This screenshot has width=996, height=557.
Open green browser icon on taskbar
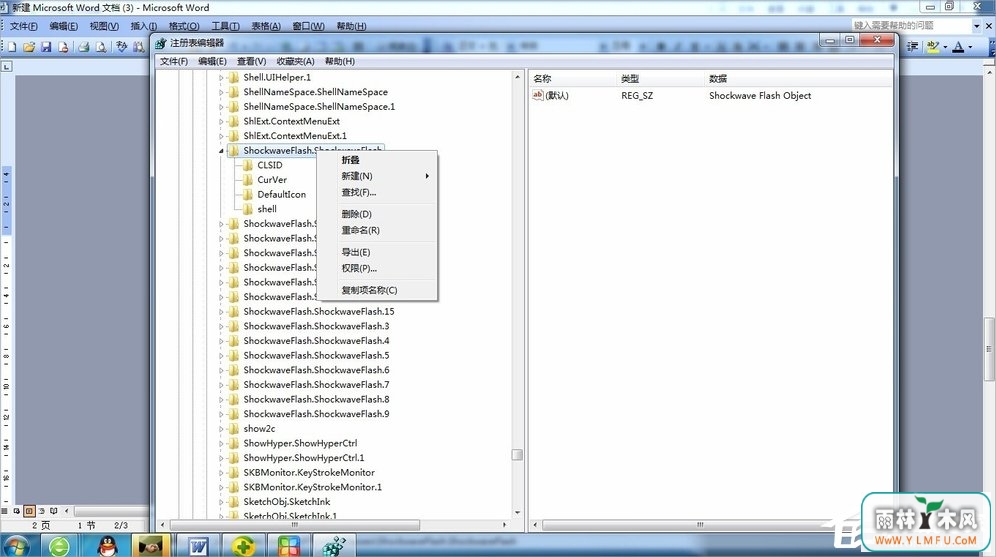pos(59,546)
